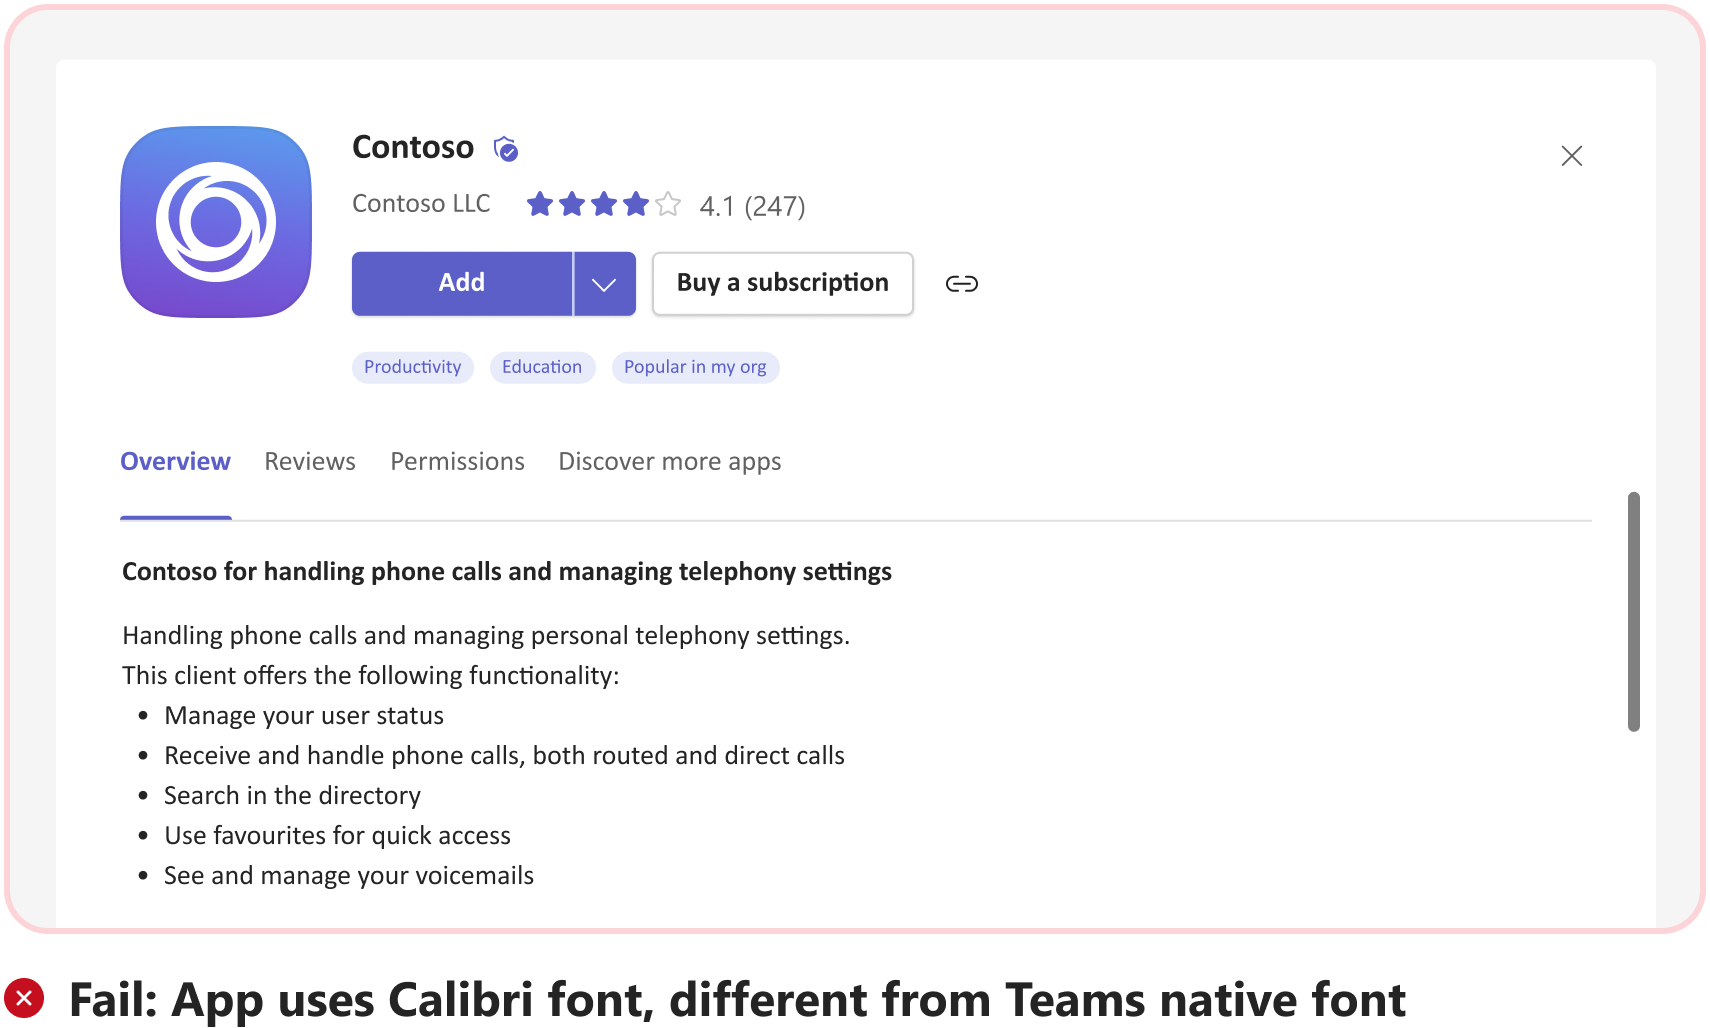Click the Contoso app title
Image resolution: width=1710 pixels, height=1028 pixels.
(413, 148)
